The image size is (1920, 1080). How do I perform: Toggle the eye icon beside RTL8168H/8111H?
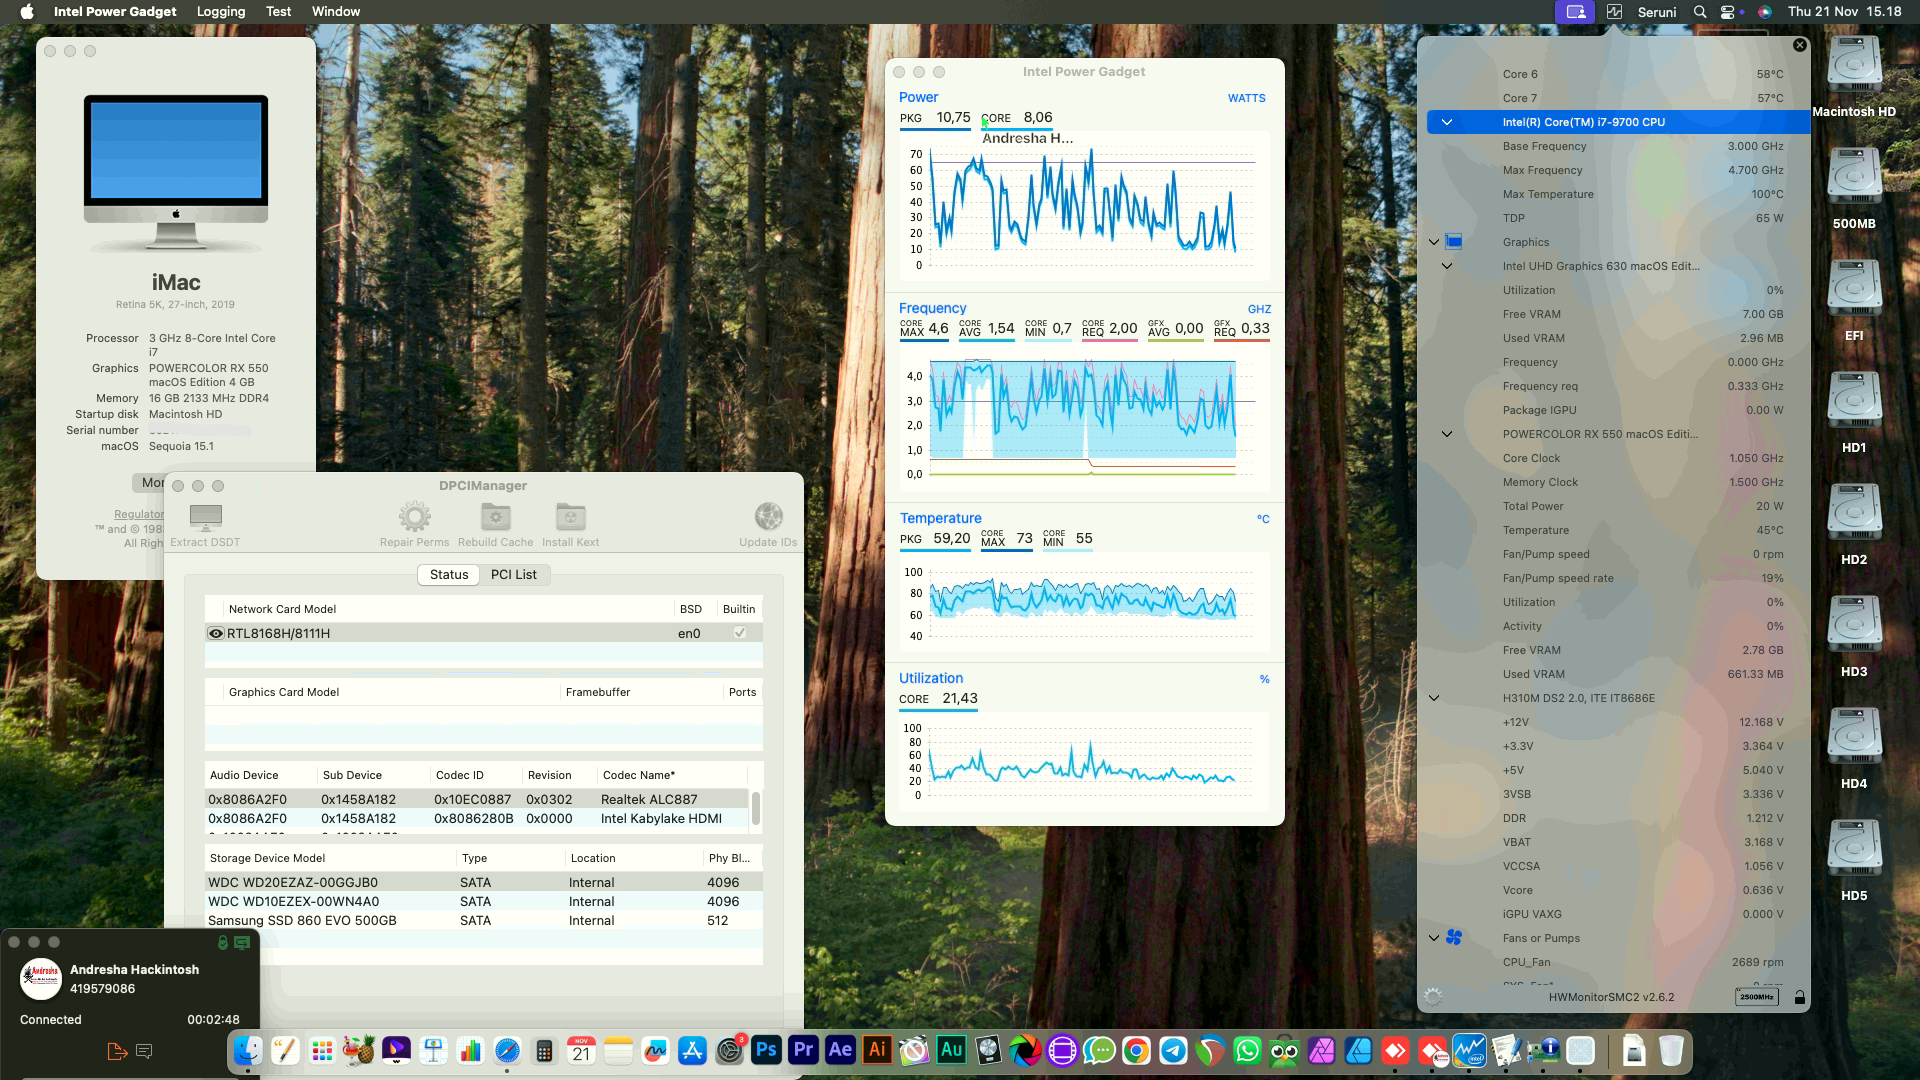pos(215,633)
